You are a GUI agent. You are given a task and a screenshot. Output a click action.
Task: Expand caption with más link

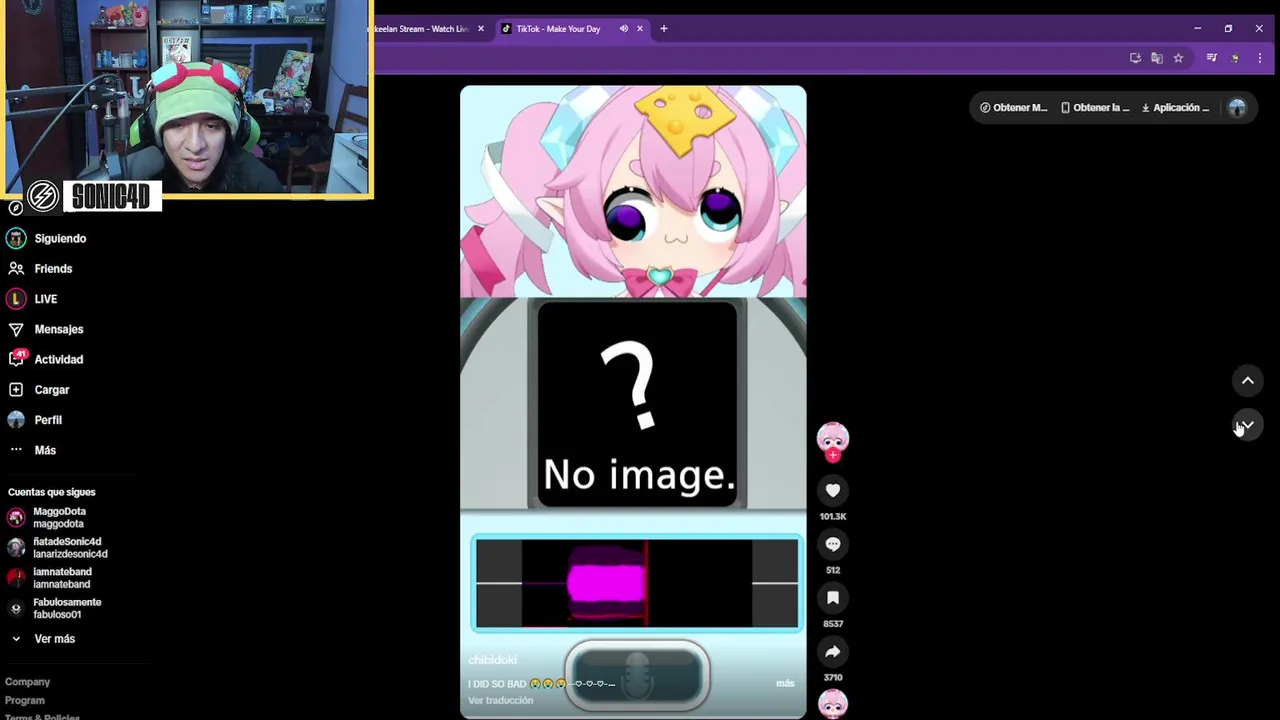[x=785, y=683]
